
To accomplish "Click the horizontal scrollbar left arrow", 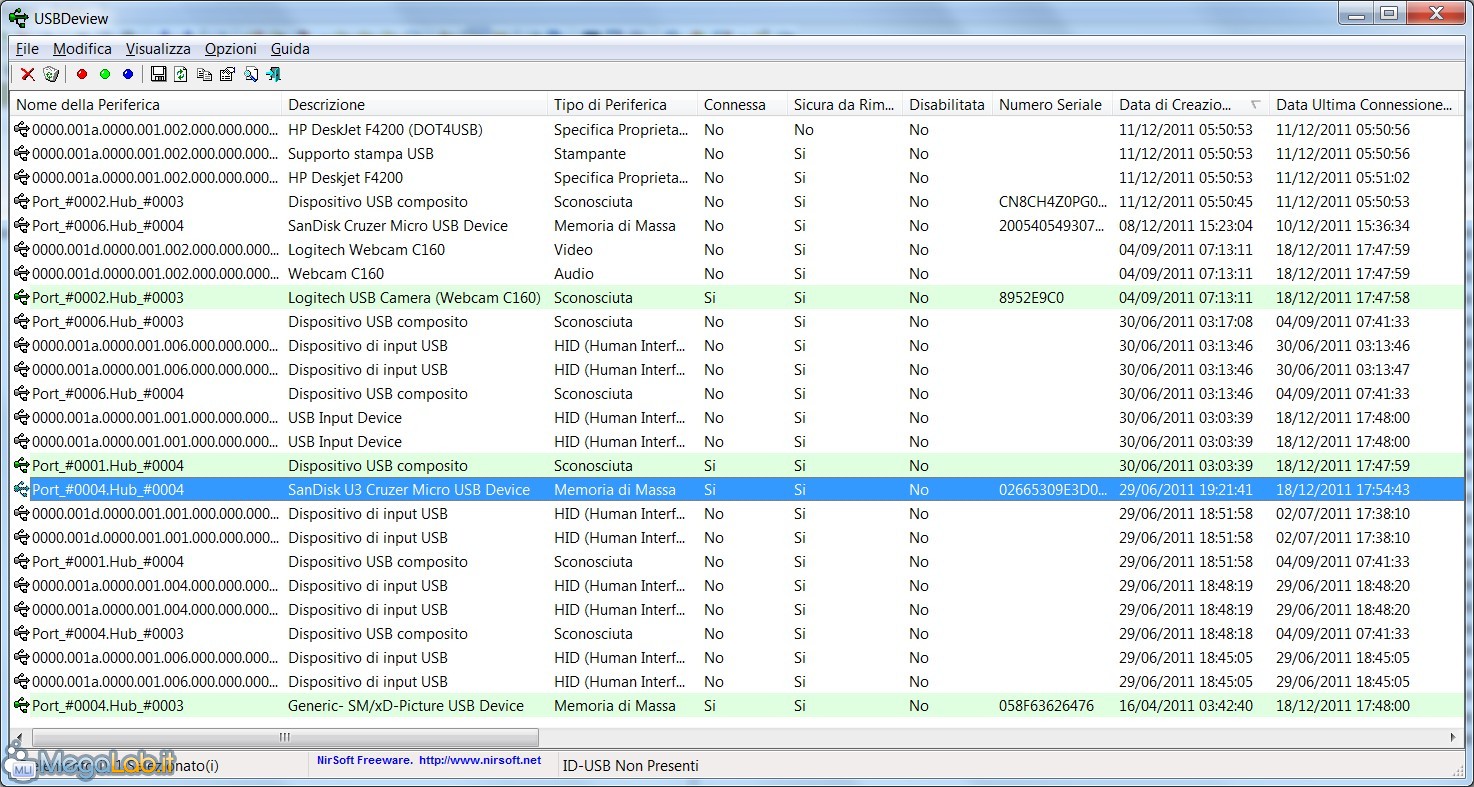I will [21, 737].
